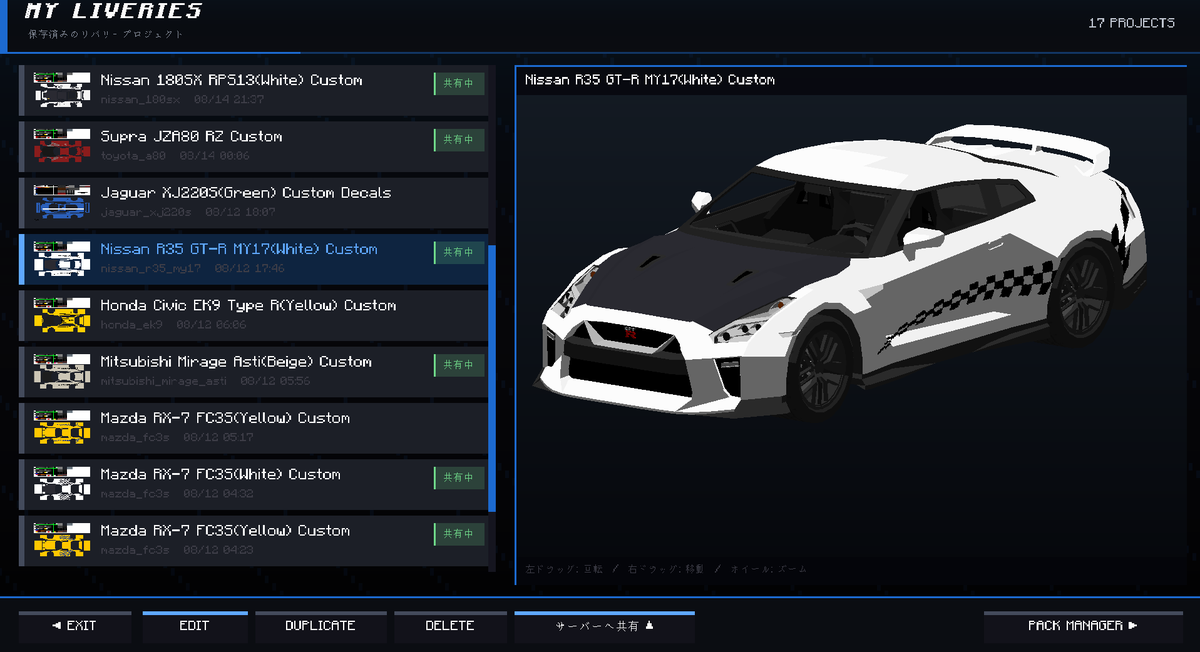
Task: Click the DUPLICATE button
Action: pos(321,626)
